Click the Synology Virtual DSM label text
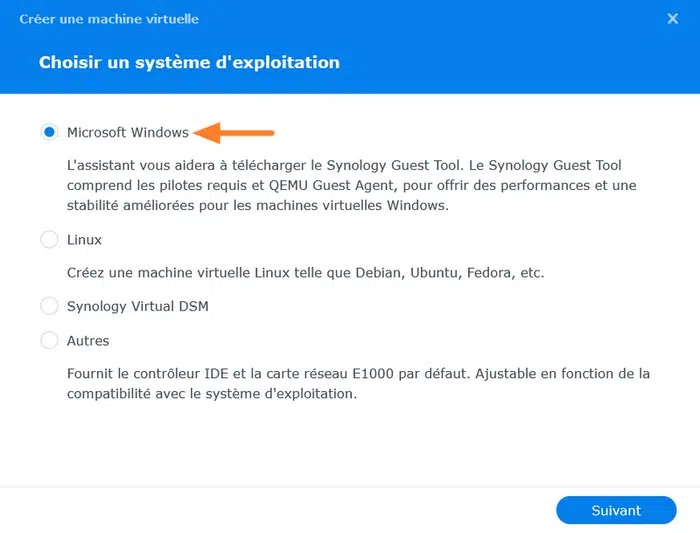This screenshot has height=533, width=700. [x=138, y=306]
